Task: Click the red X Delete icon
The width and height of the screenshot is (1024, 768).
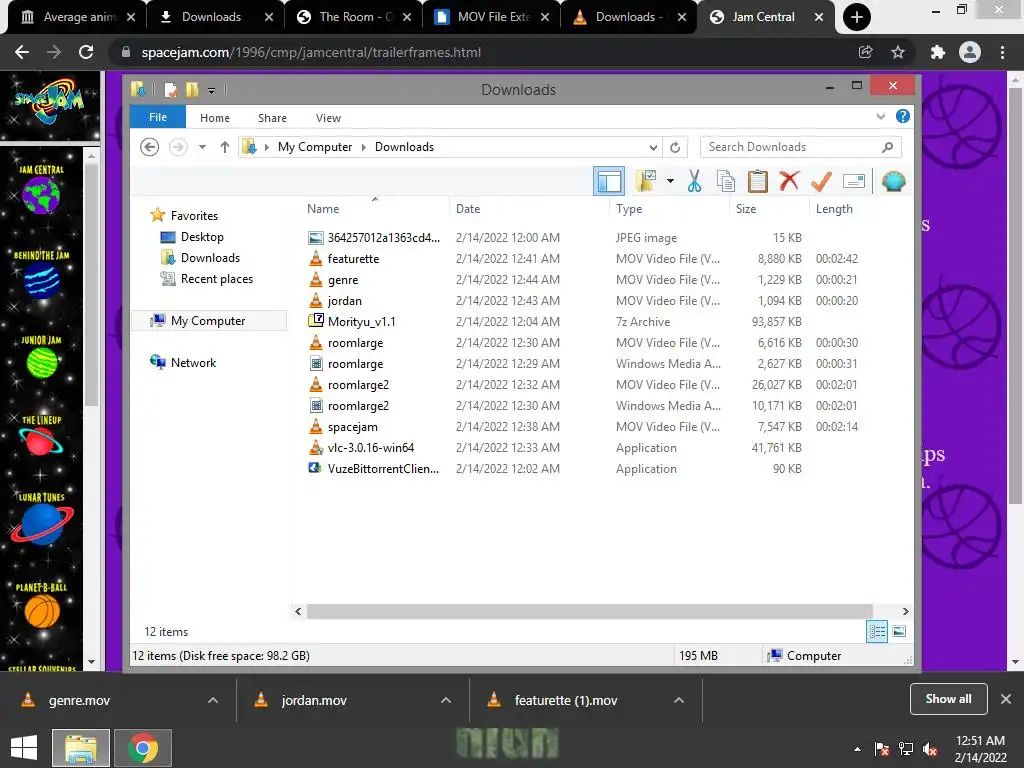Action: [x=789, y=180]
